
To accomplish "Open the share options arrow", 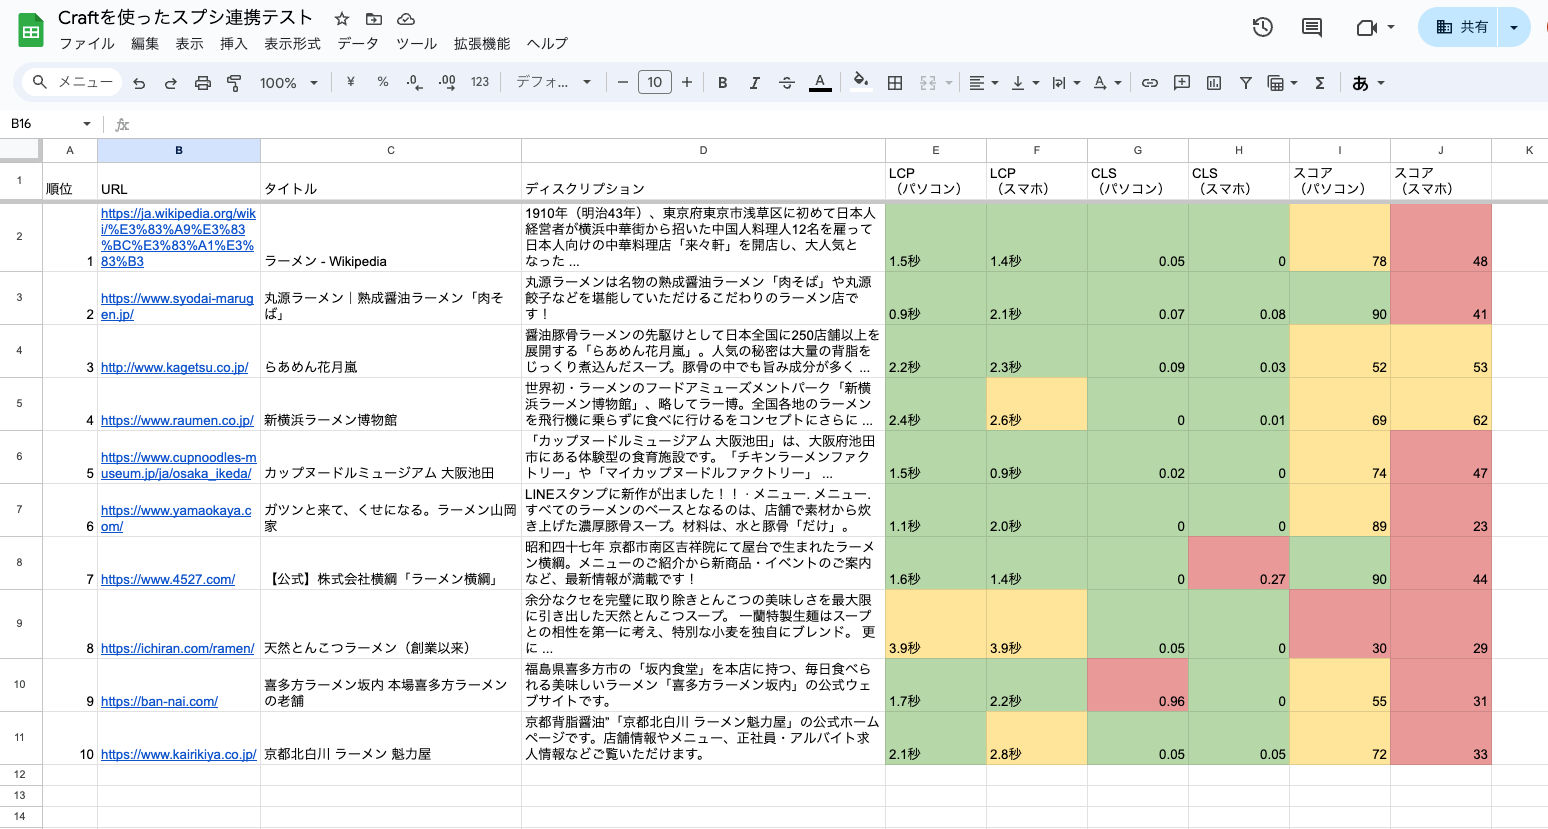I will 1514,27.
